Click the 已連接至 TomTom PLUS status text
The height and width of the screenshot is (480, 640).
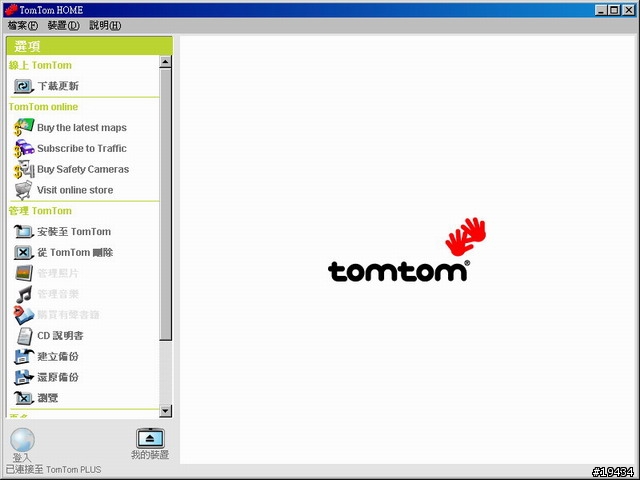[53, 470]
